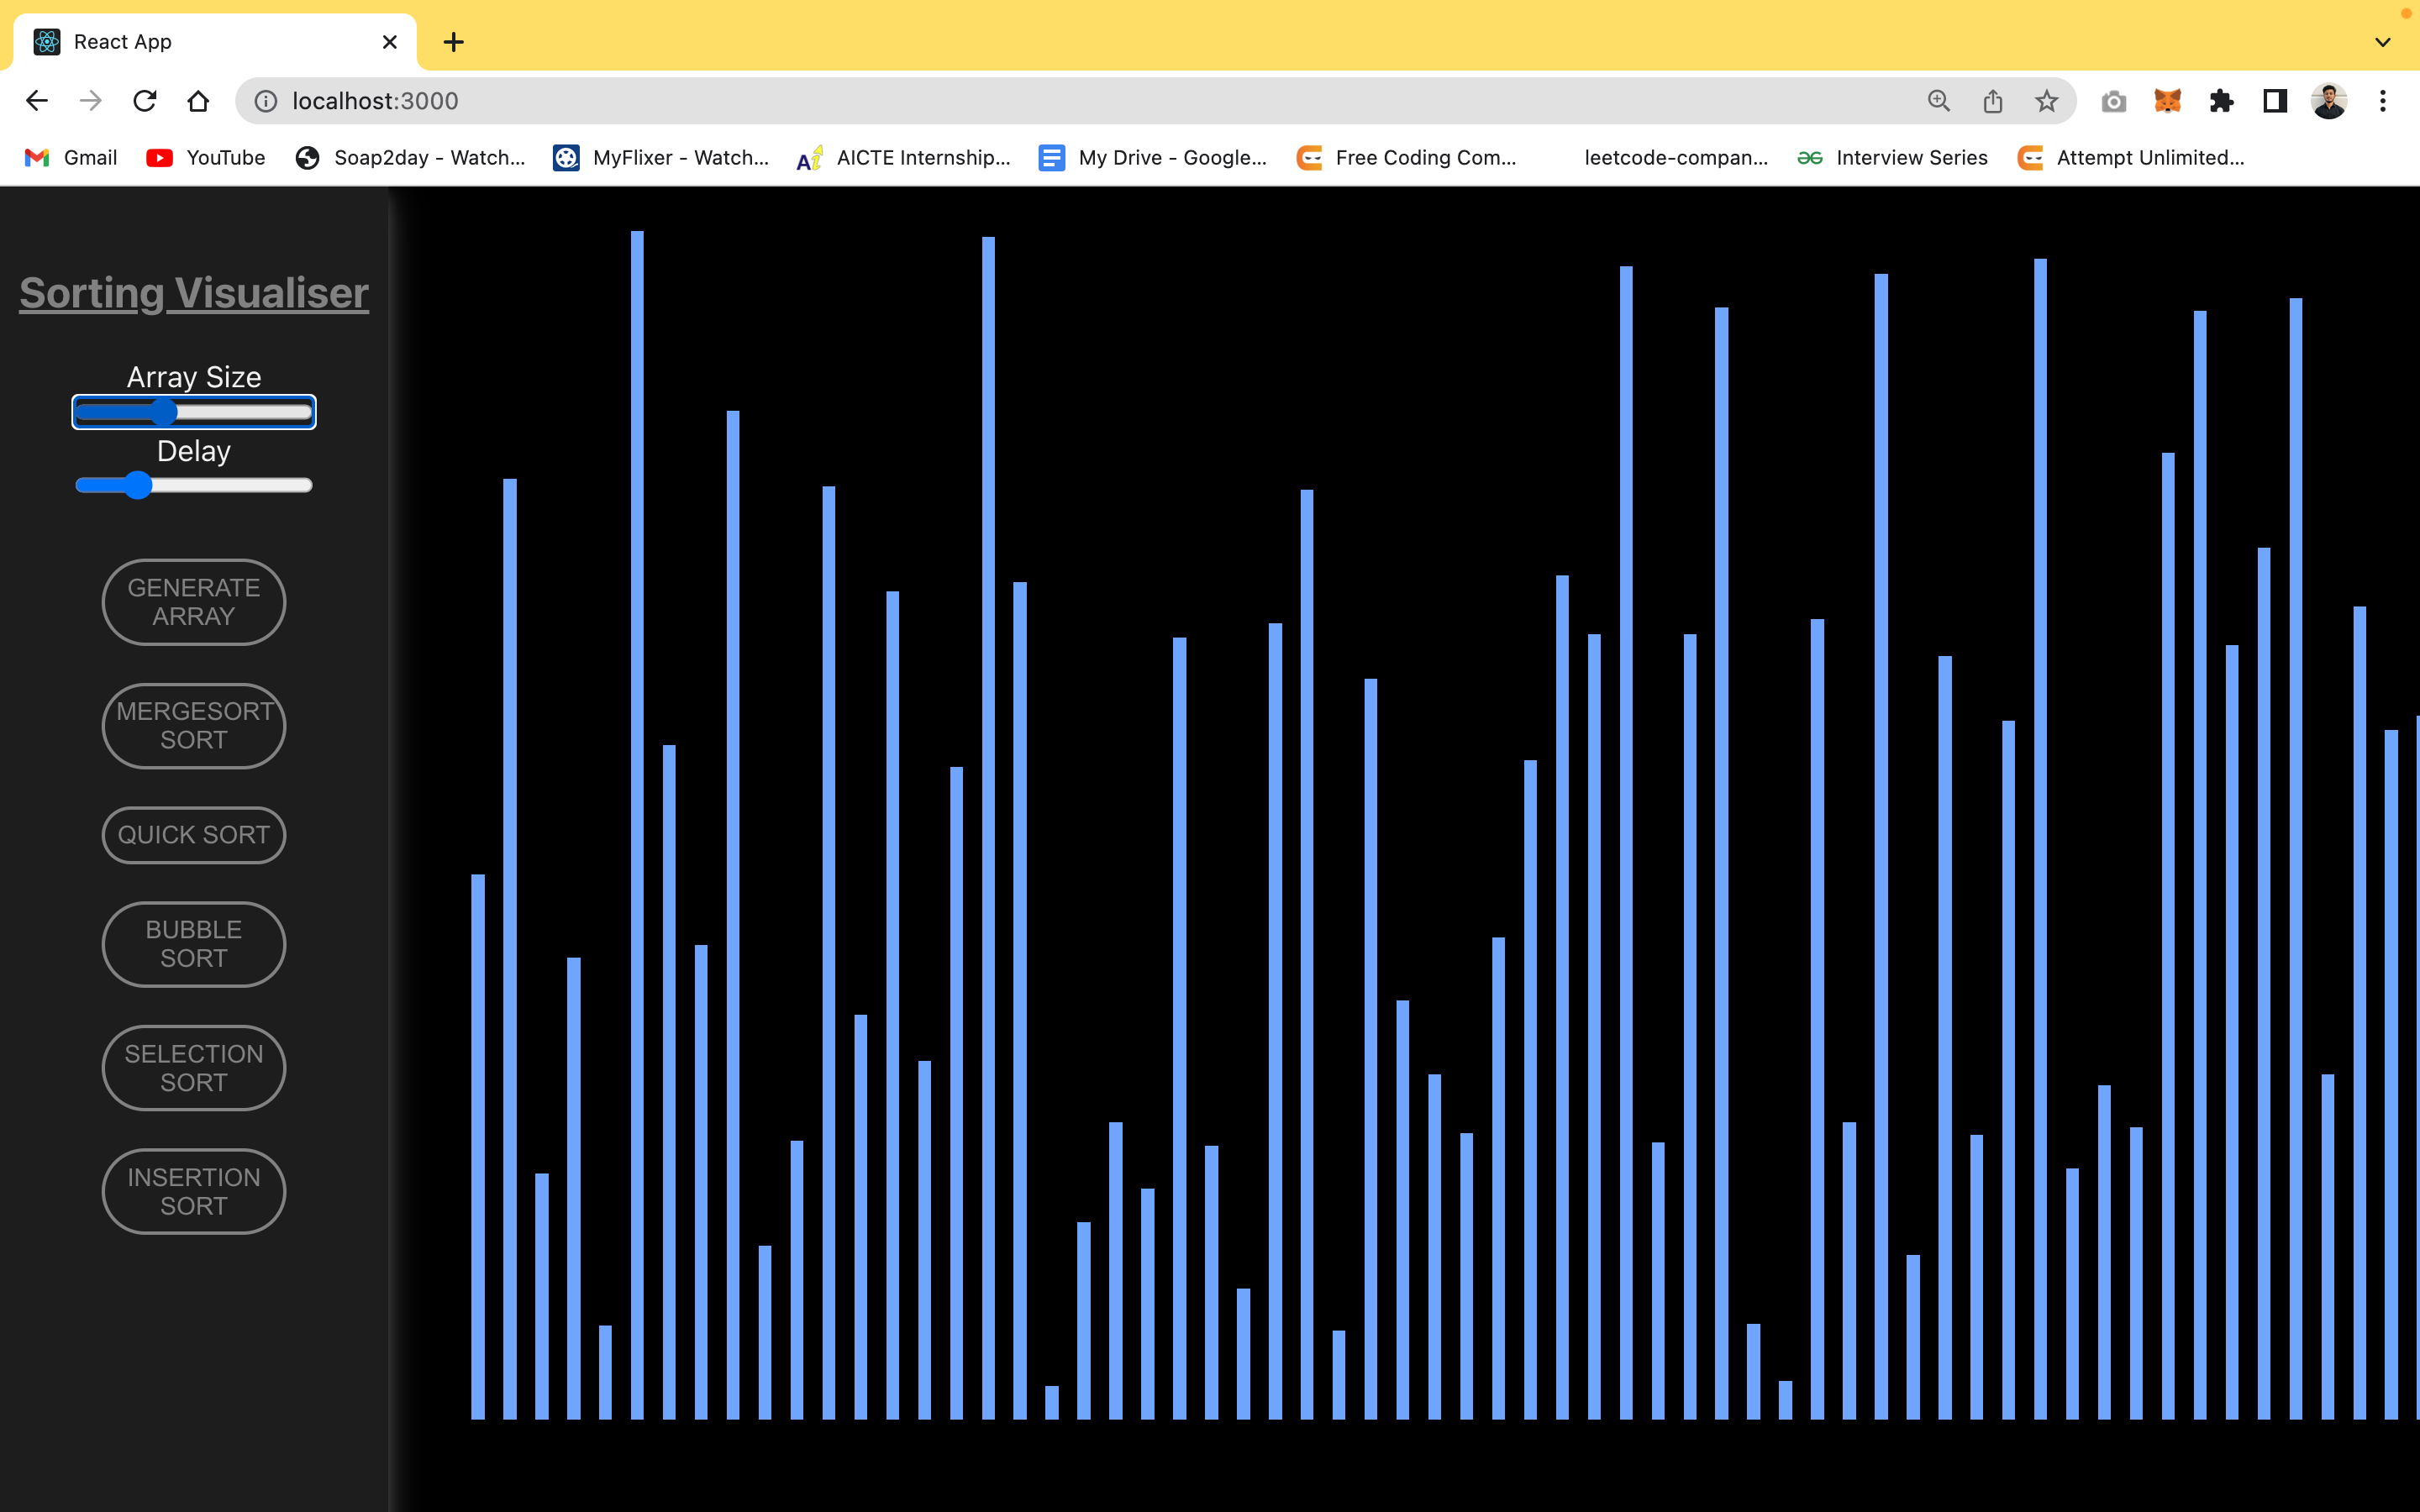Start Quick Sort visualization
The width and height of the screenshot is (2420, 1512).
point(193,834)
